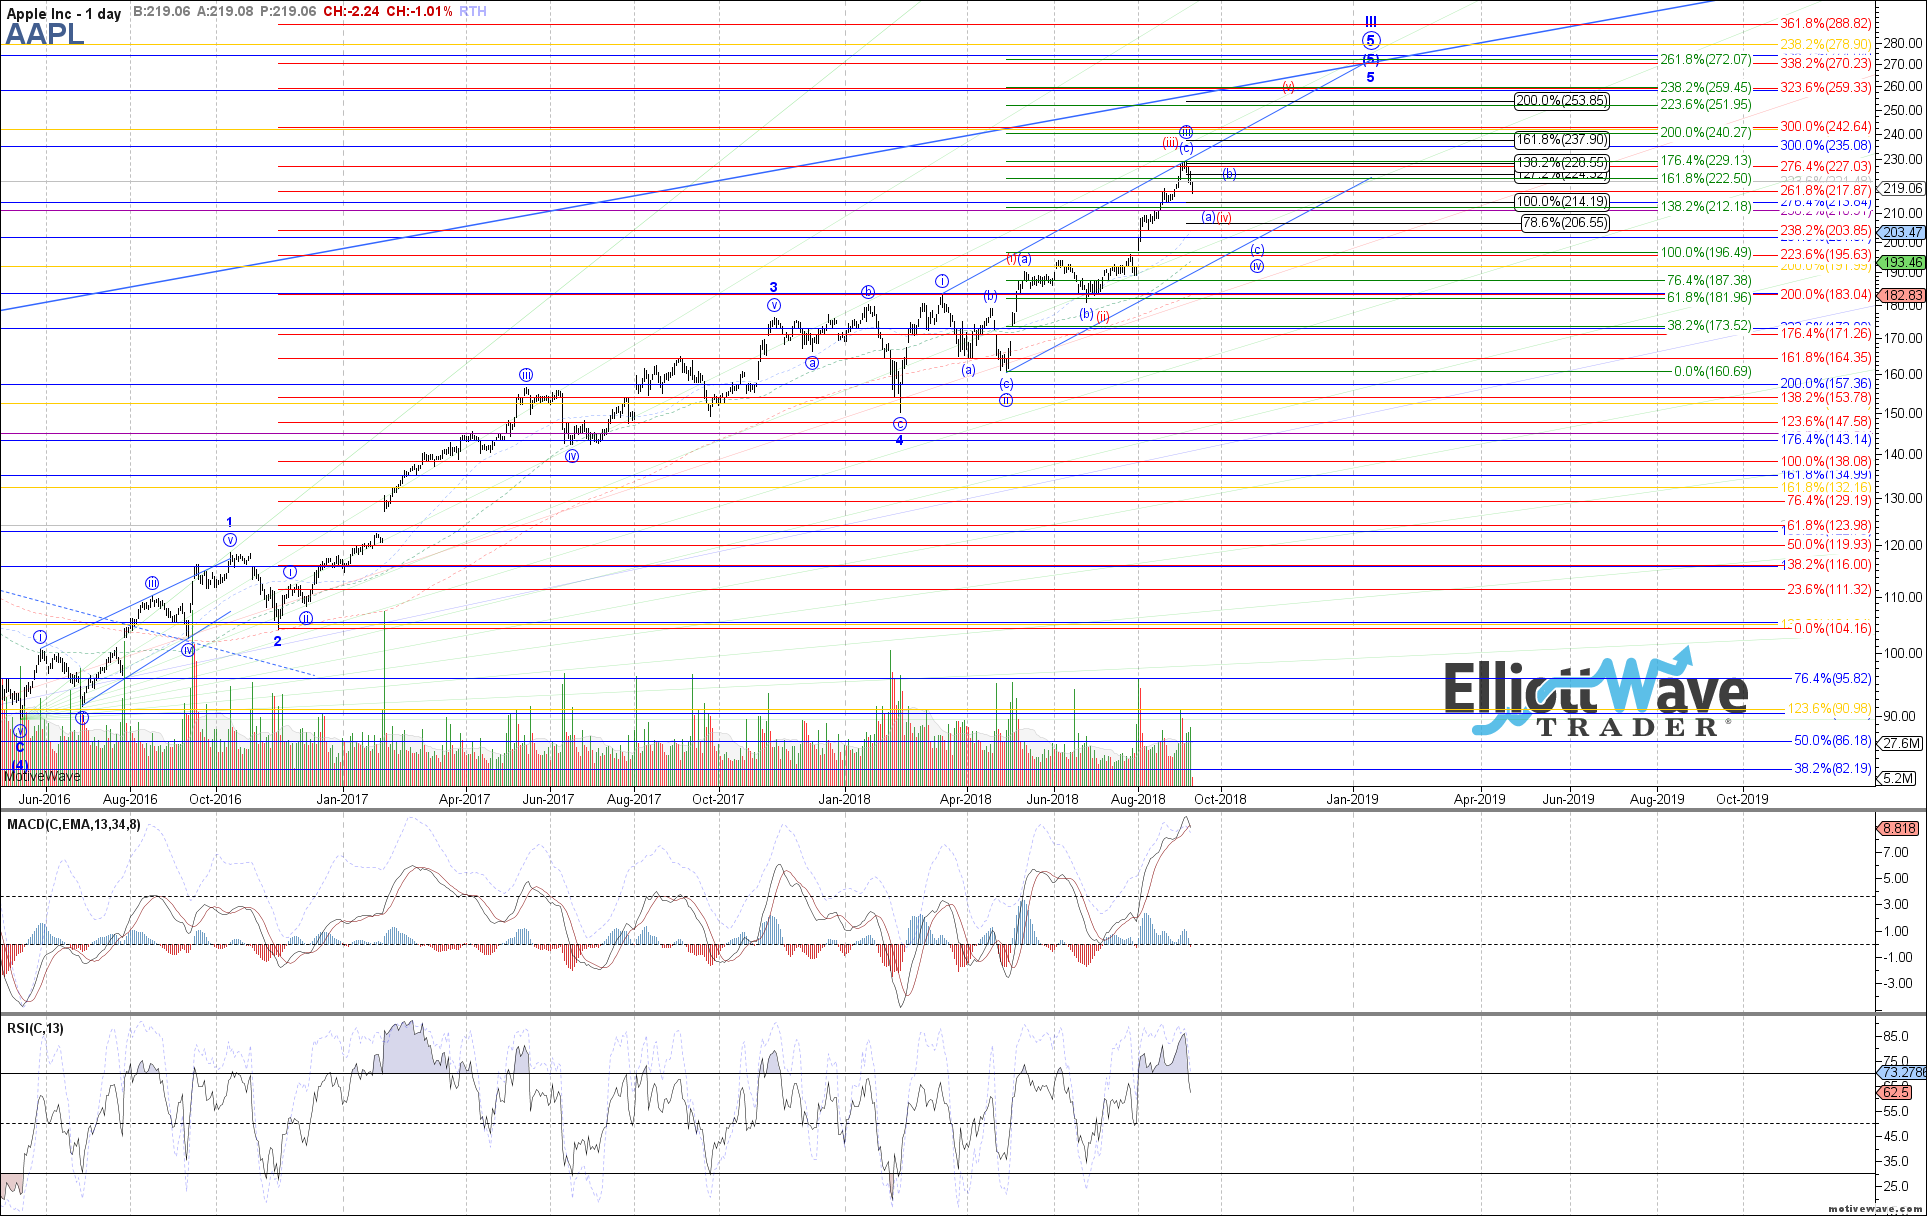Click the 176.4%(229.13) Fibonacci label

(x=1706, y=161)
